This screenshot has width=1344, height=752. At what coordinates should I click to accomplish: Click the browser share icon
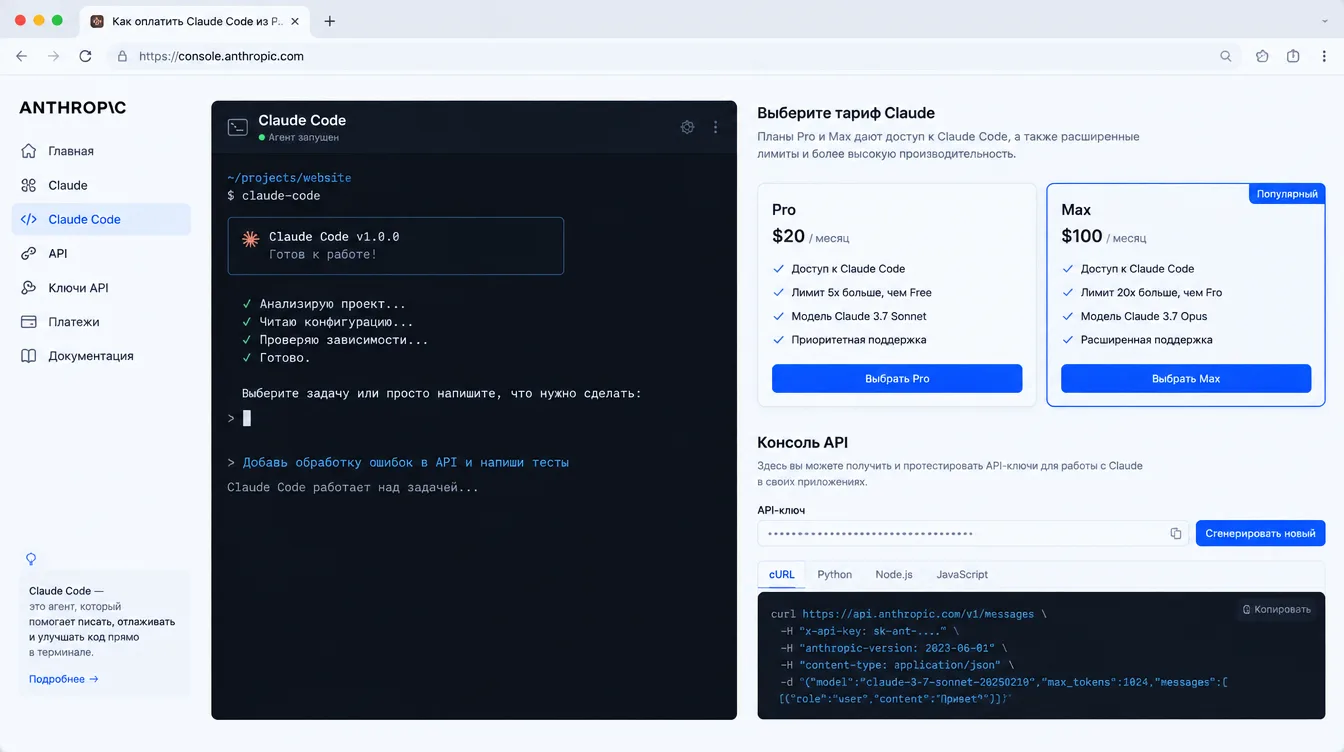tap(1293, 56)
